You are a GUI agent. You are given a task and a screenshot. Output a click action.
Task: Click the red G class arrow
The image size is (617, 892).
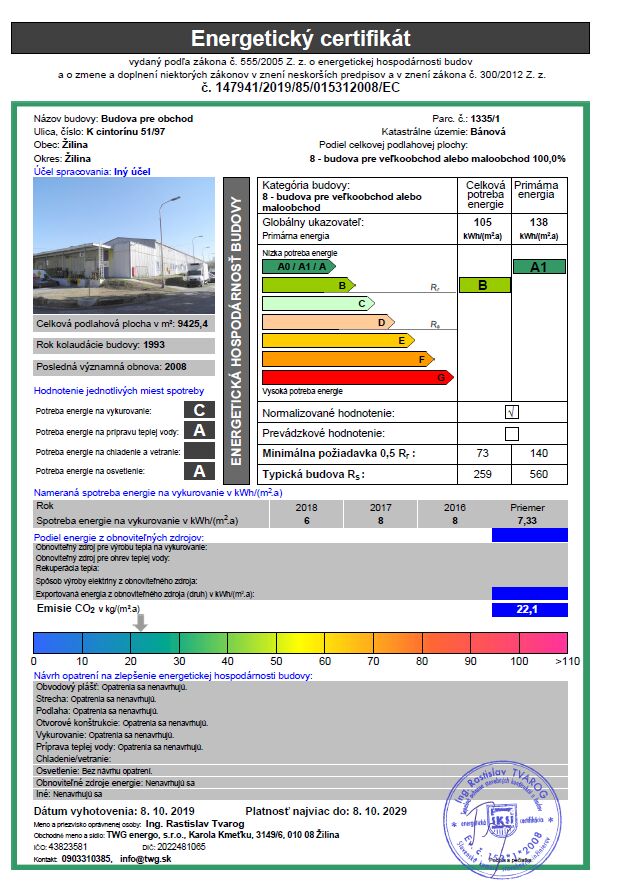[358, 377]
